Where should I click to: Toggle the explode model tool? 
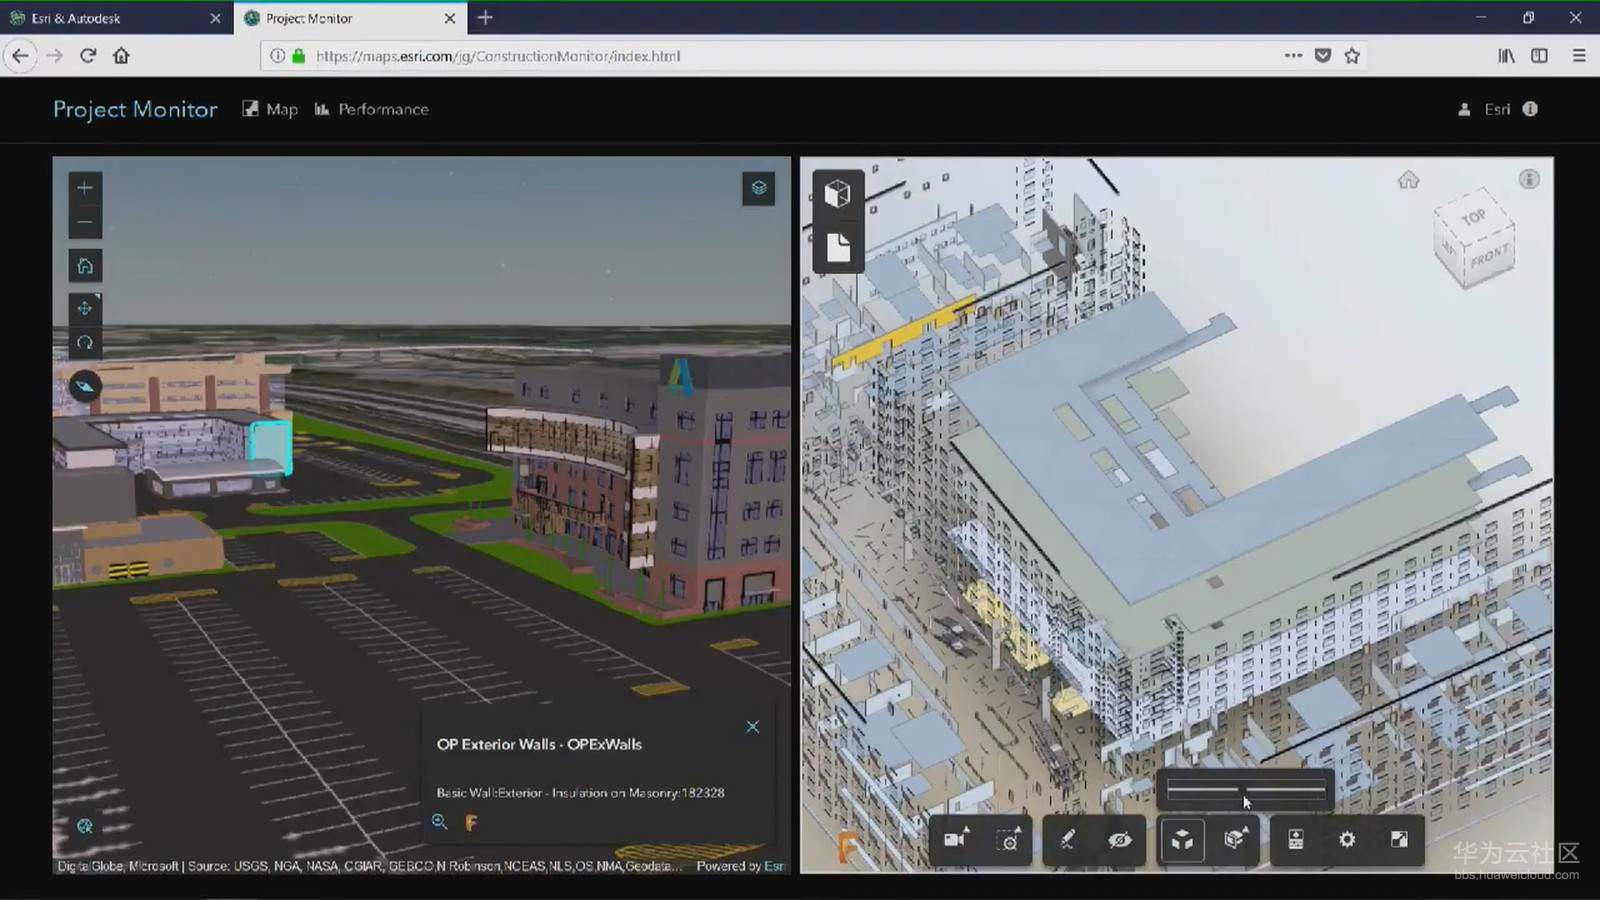pyautogui.click(x=1182, y=839)
